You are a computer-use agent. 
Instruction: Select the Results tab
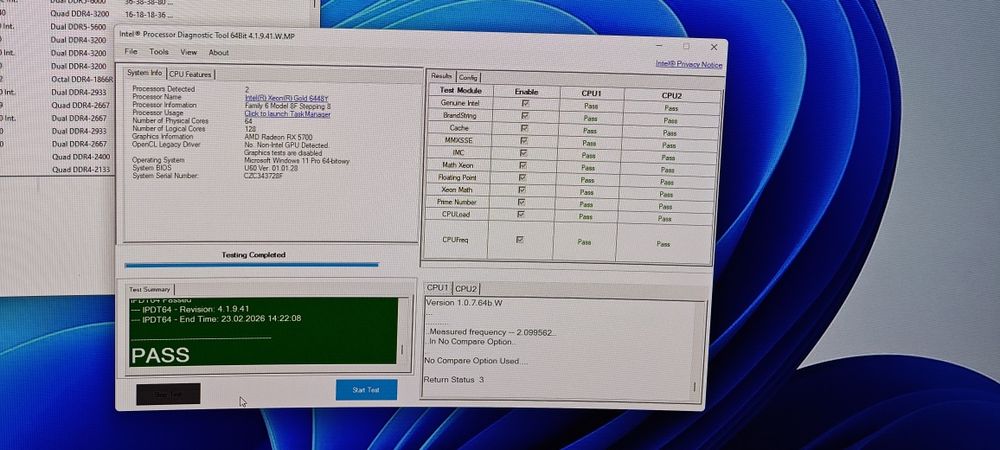pyautogui.click(x=441, y=76)
